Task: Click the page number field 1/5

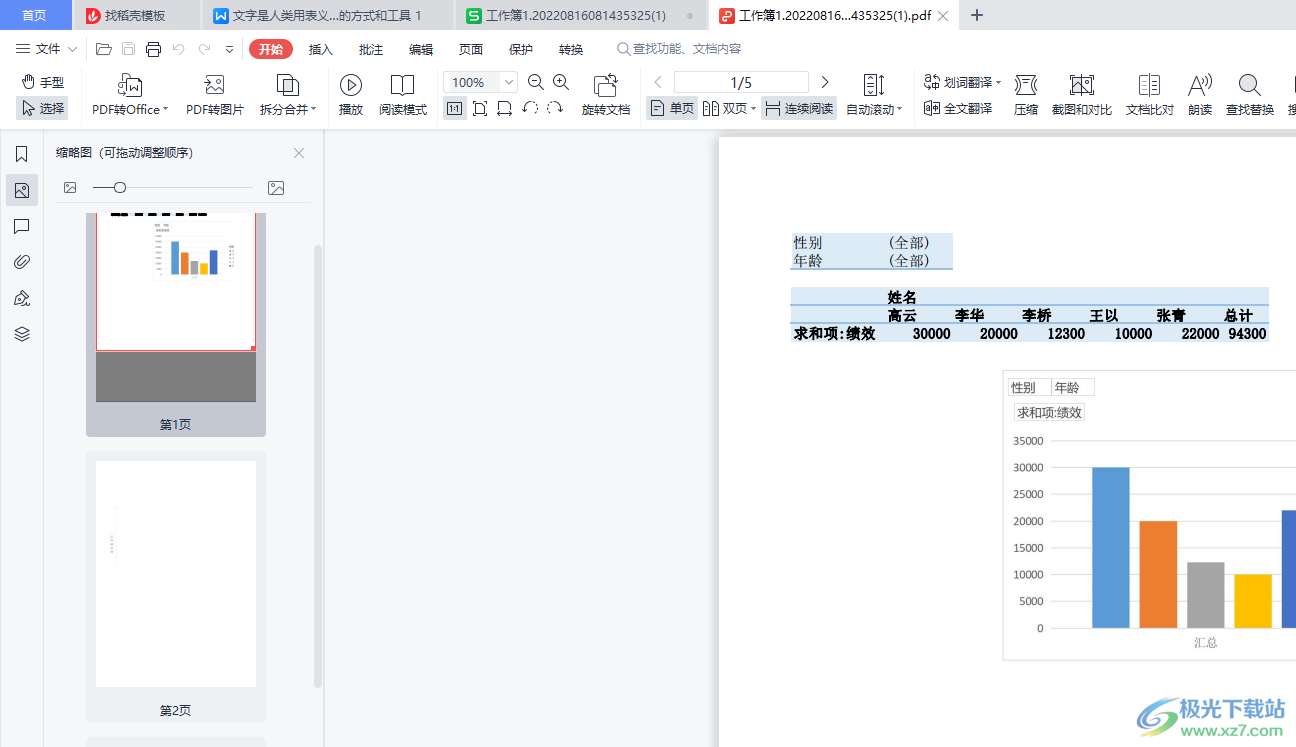Action: tap(741, 82)
